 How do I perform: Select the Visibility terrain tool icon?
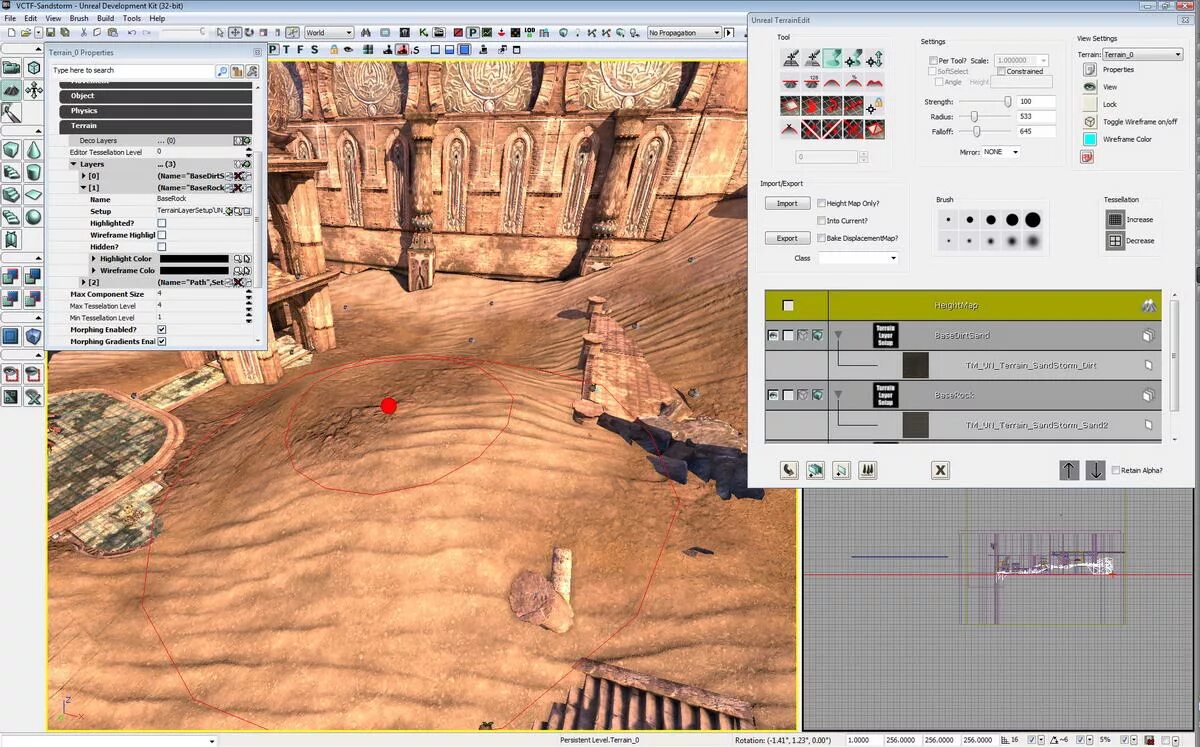(x=791, y=105)
